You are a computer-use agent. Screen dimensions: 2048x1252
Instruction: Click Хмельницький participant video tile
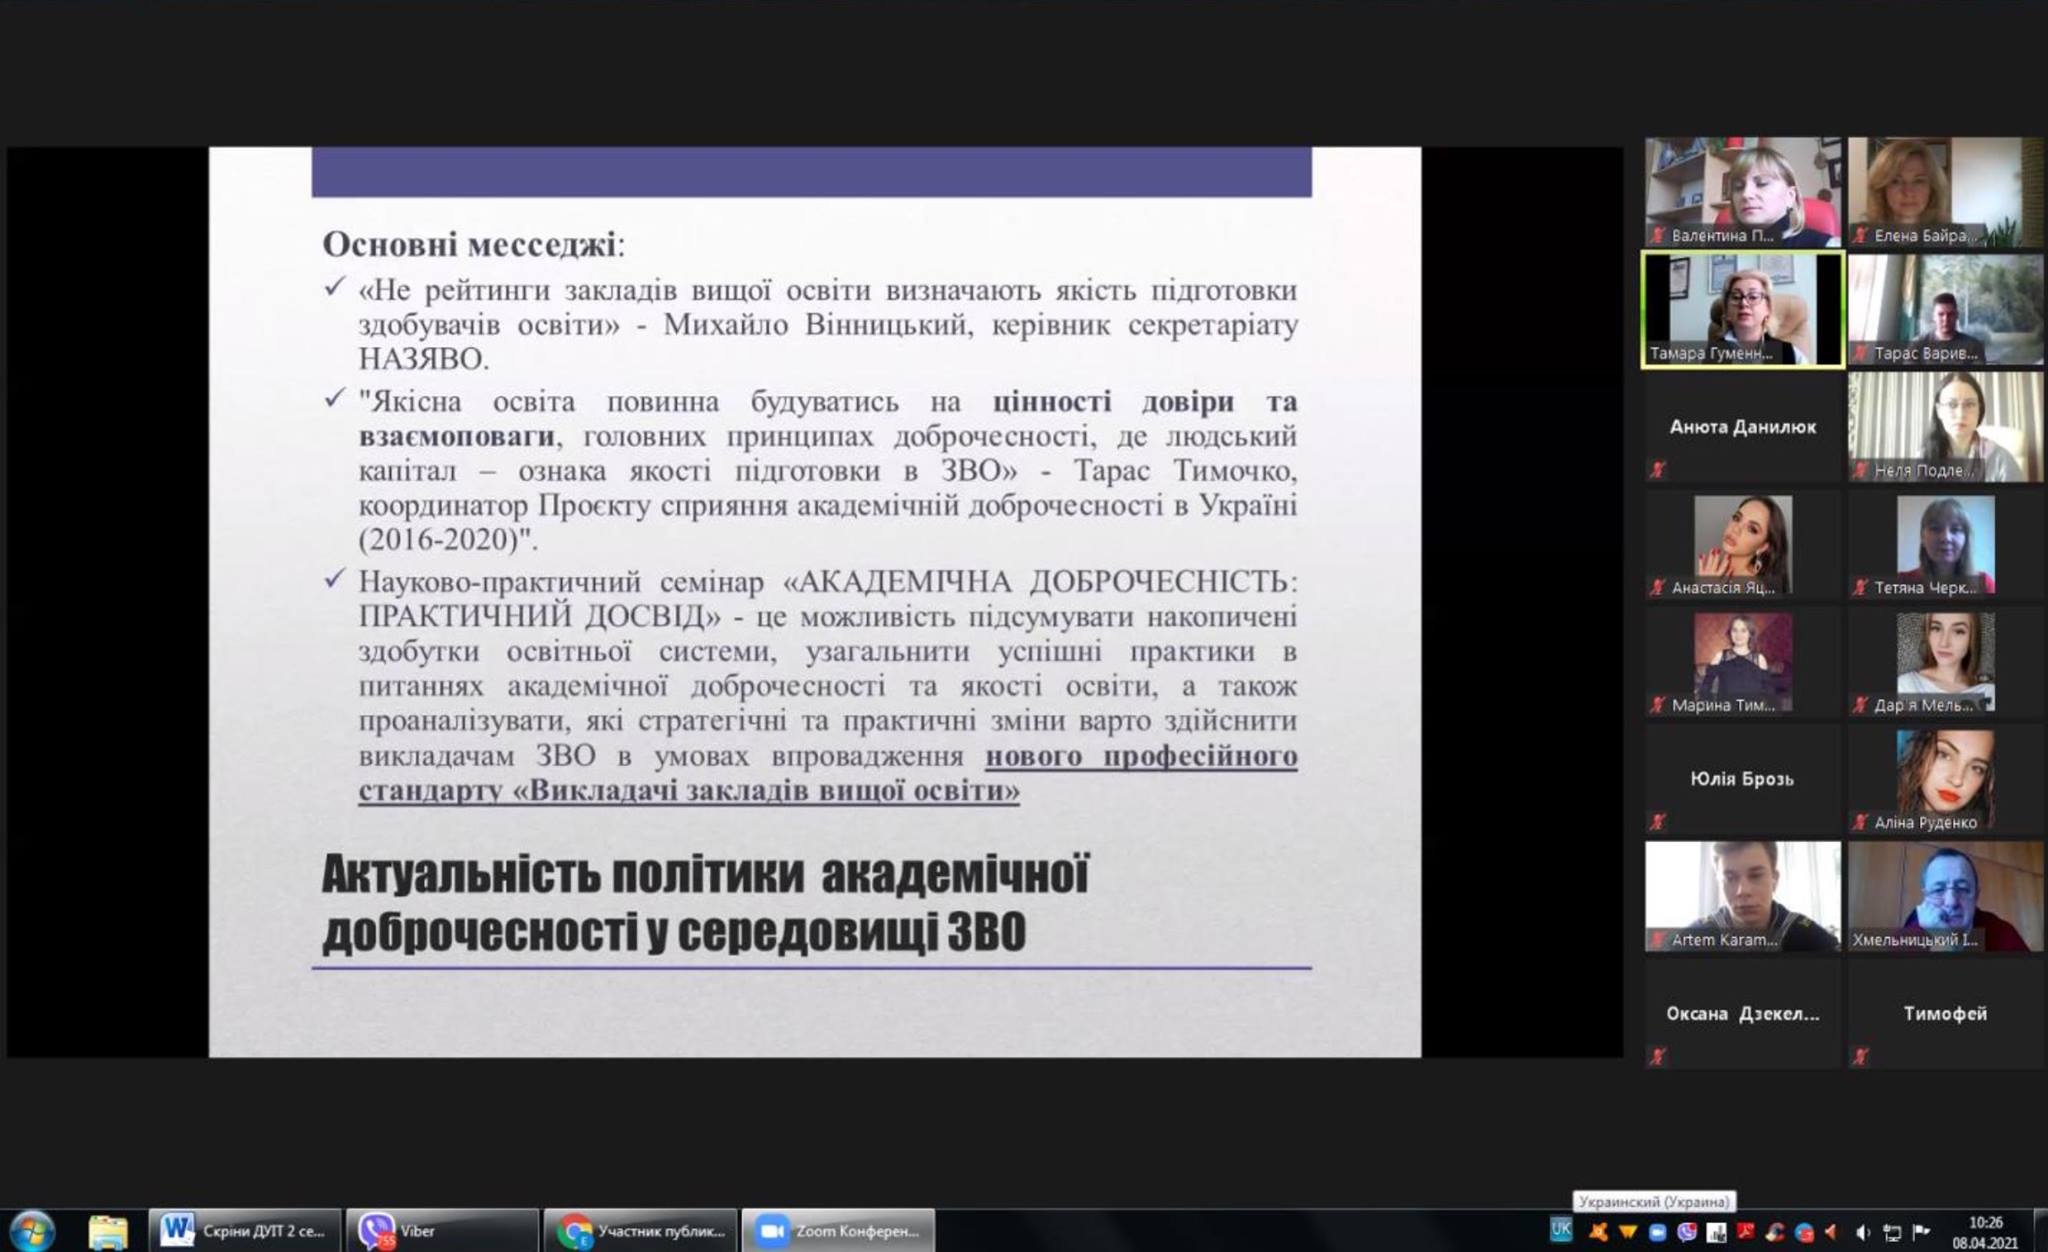pos(1945,896)
